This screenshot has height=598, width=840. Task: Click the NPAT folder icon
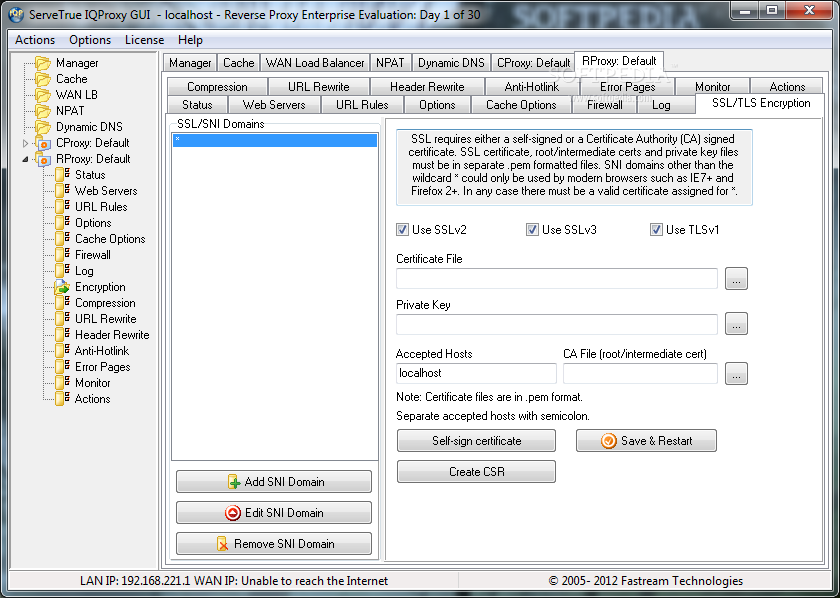[x=43, y=111]
